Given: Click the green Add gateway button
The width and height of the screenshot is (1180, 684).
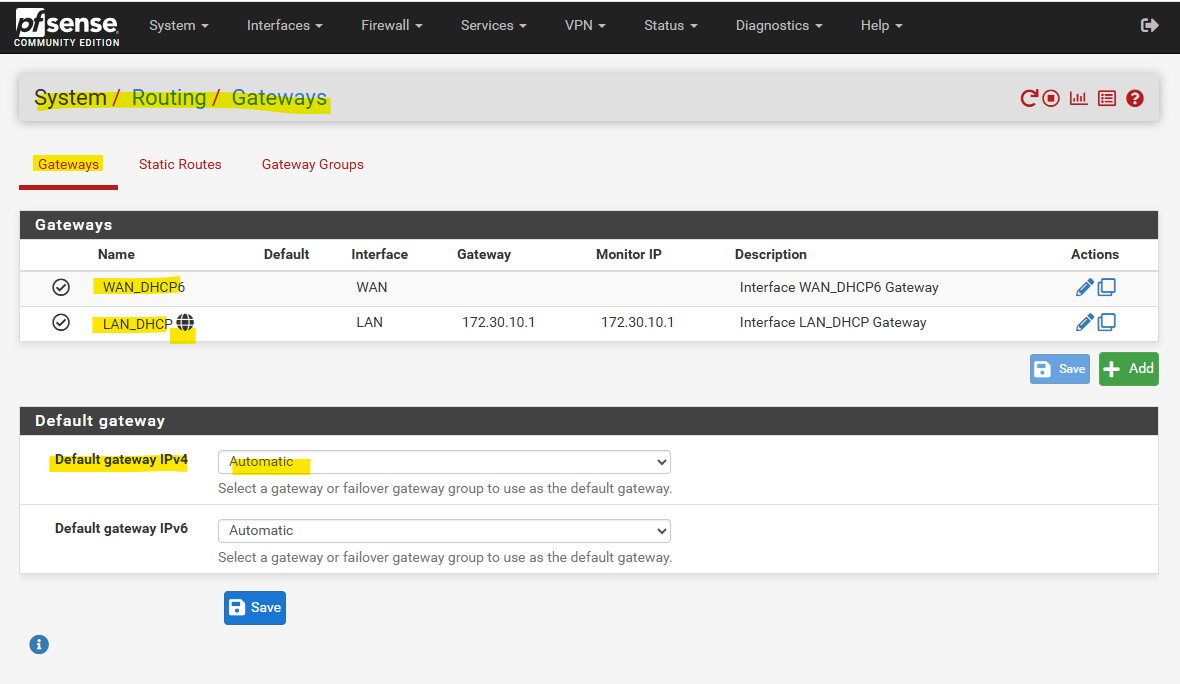Looking at the screenshot, I should pyautogui.click(x=1128, y=369).
